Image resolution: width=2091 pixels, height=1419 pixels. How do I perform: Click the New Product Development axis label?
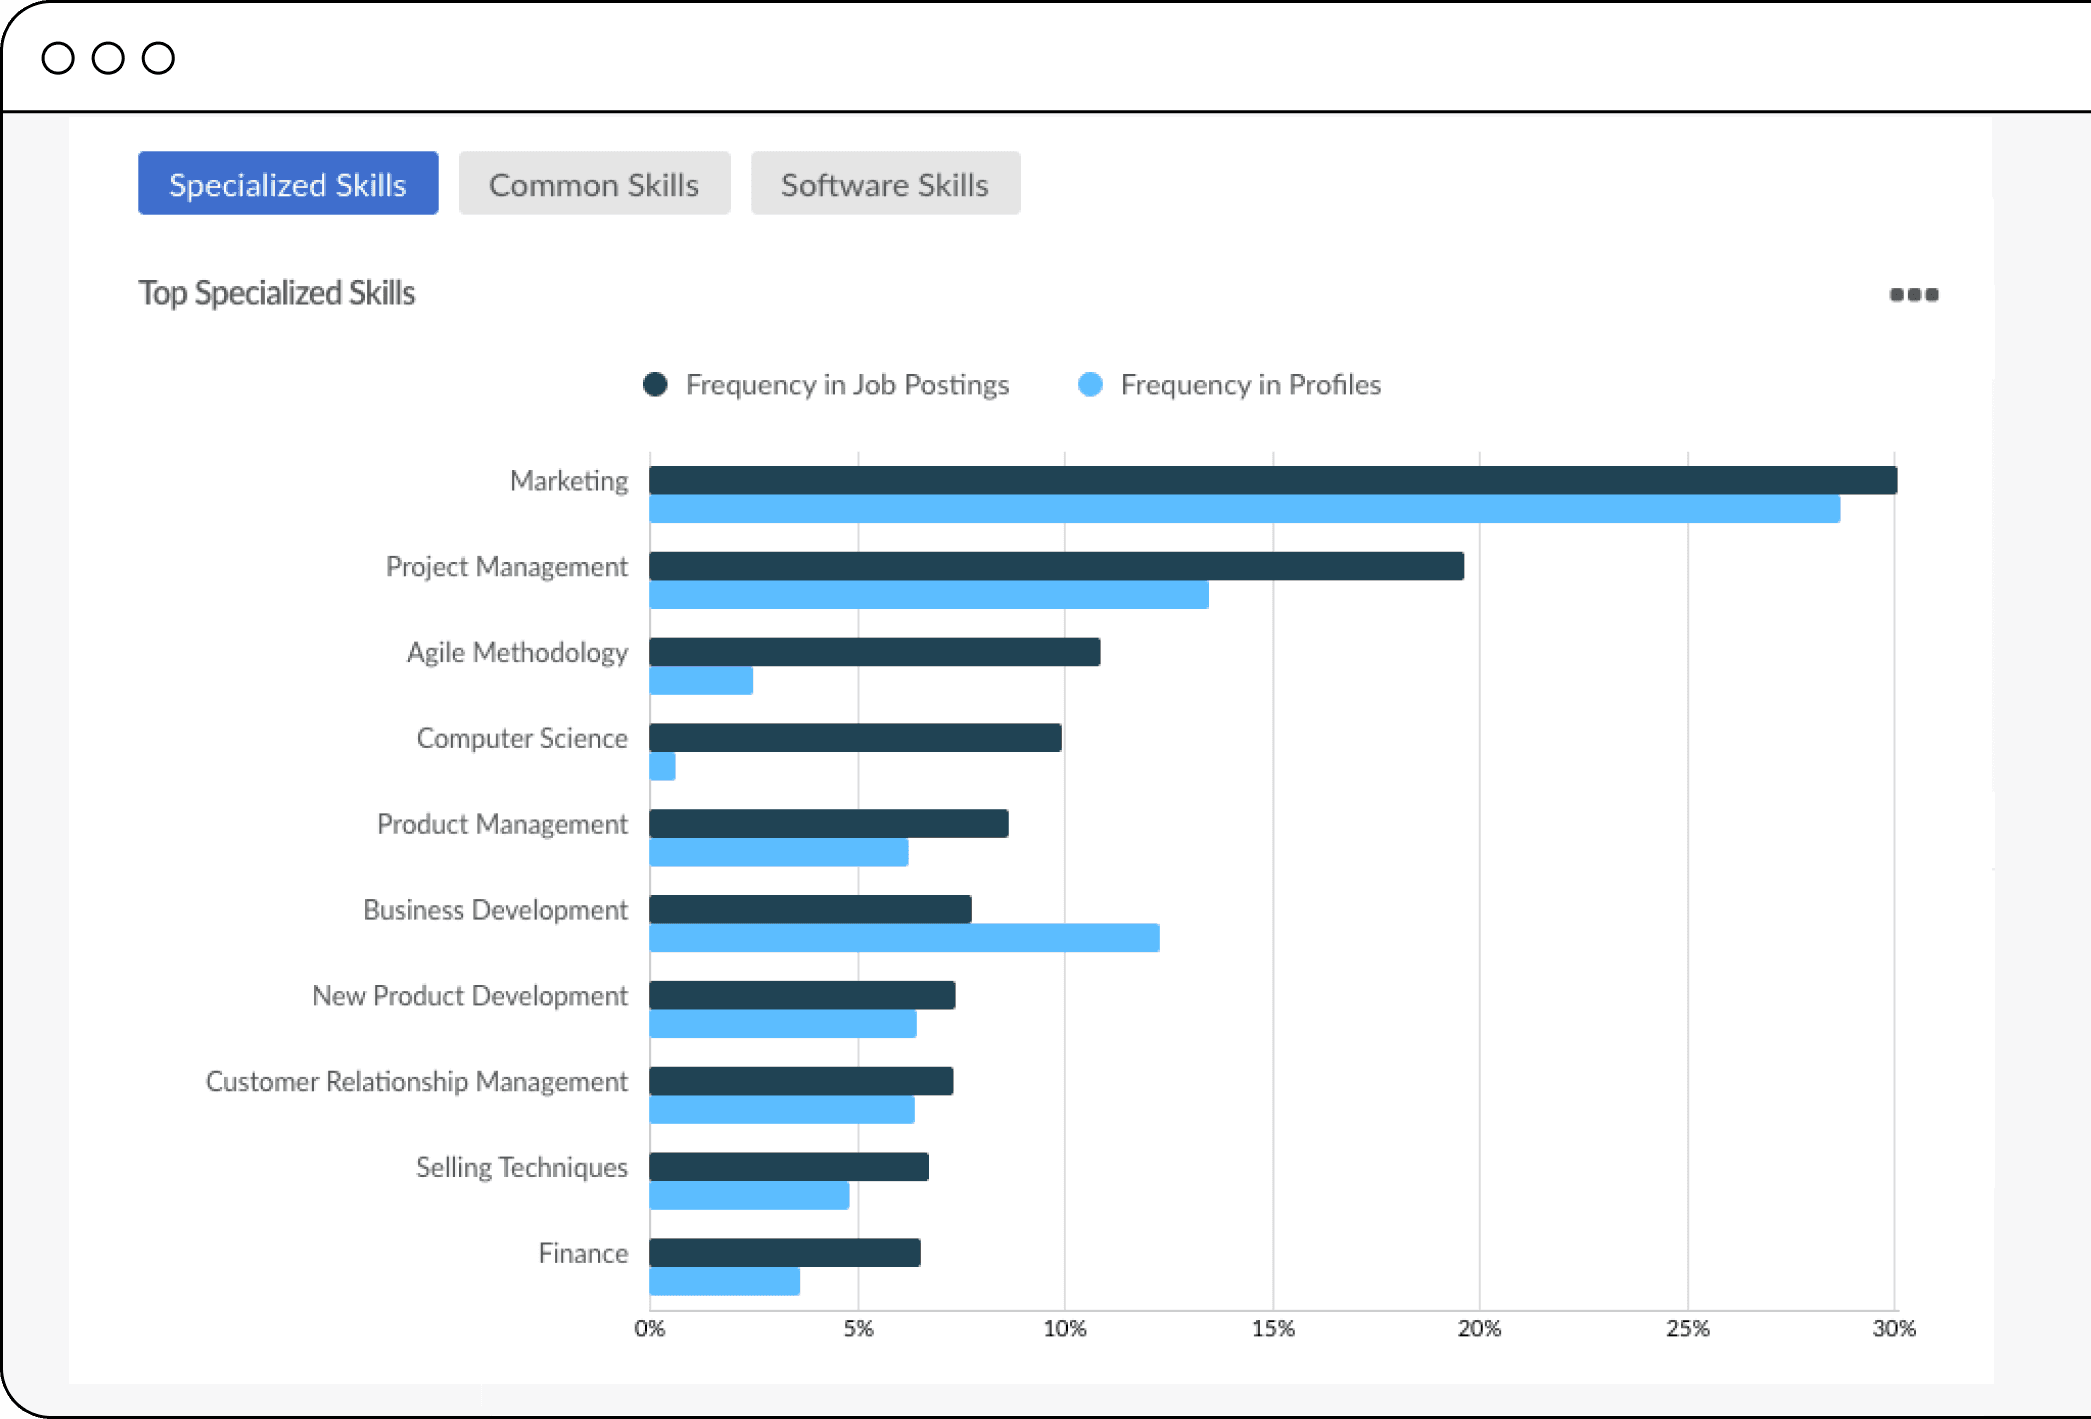coord(470,996)
